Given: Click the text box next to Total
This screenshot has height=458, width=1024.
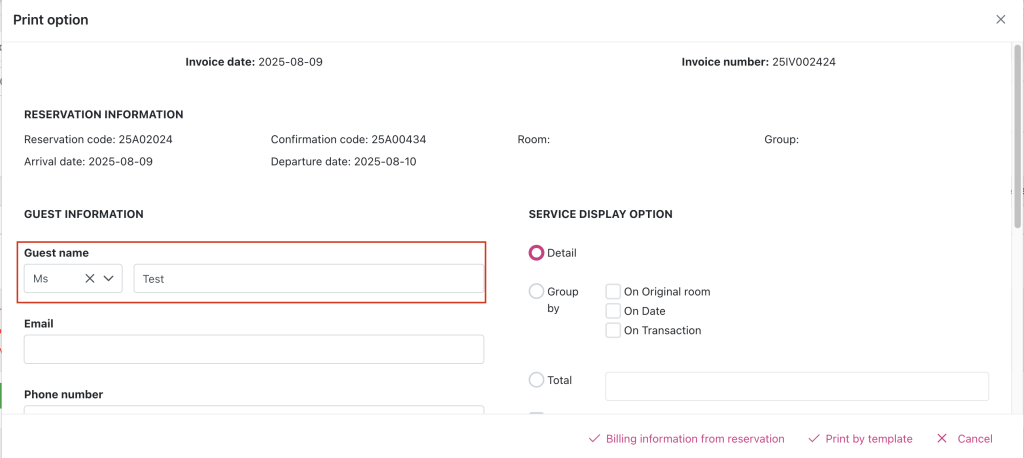Looking at the screenshot, I should coord(796,386).
